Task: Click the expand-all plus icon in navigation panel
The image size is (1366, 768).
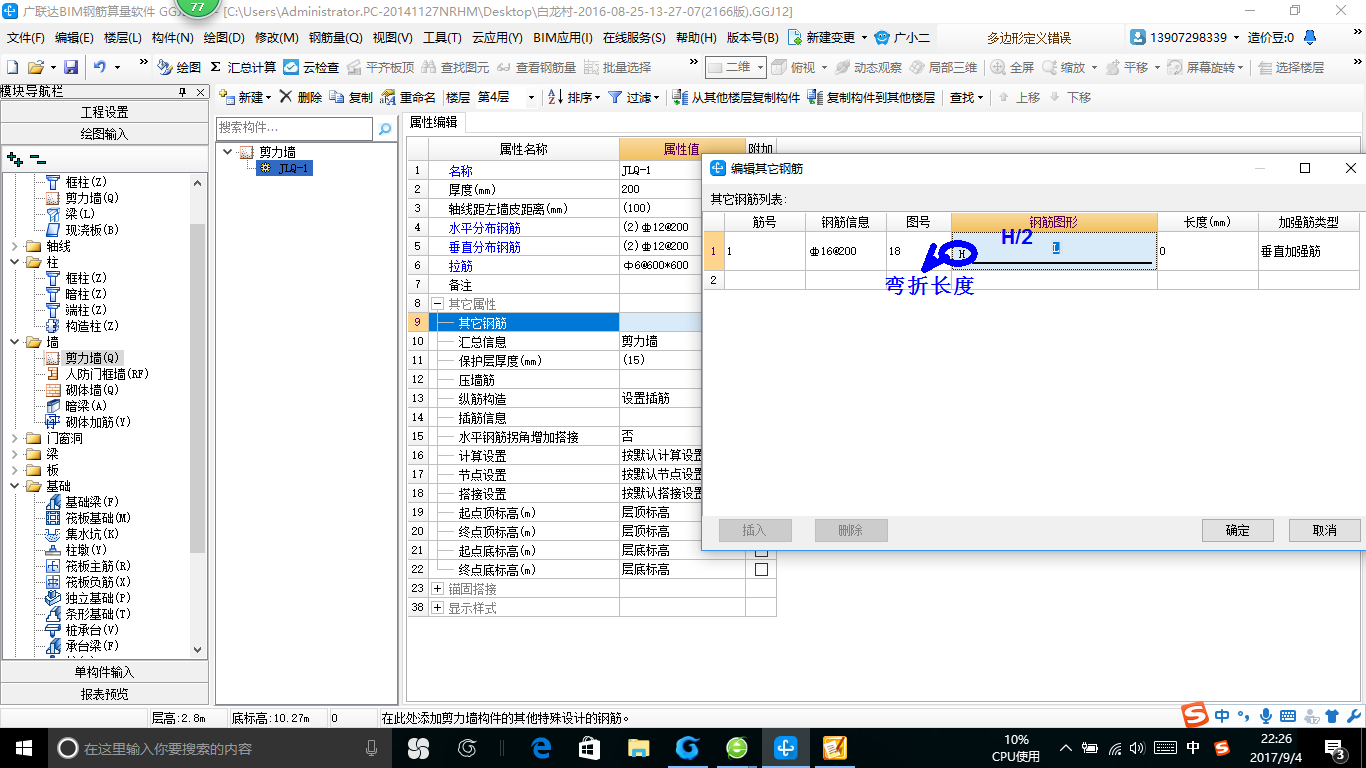Action: [x=14, y=159]
